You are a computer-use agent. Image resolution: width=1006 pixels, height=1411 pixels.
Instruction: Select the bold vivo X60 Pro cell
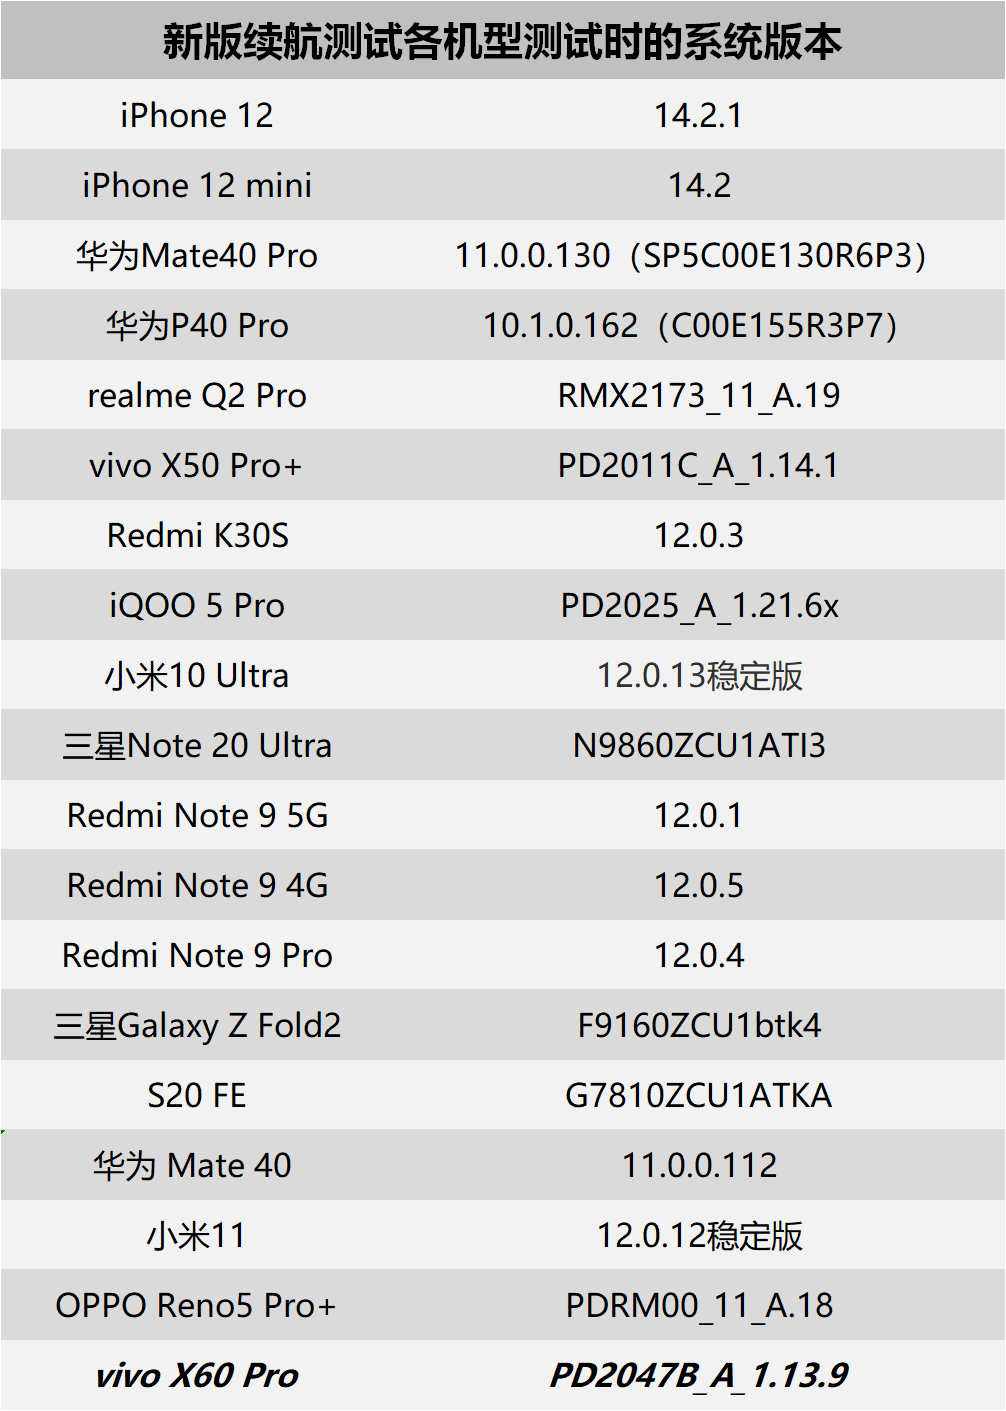coord(197,1375)
